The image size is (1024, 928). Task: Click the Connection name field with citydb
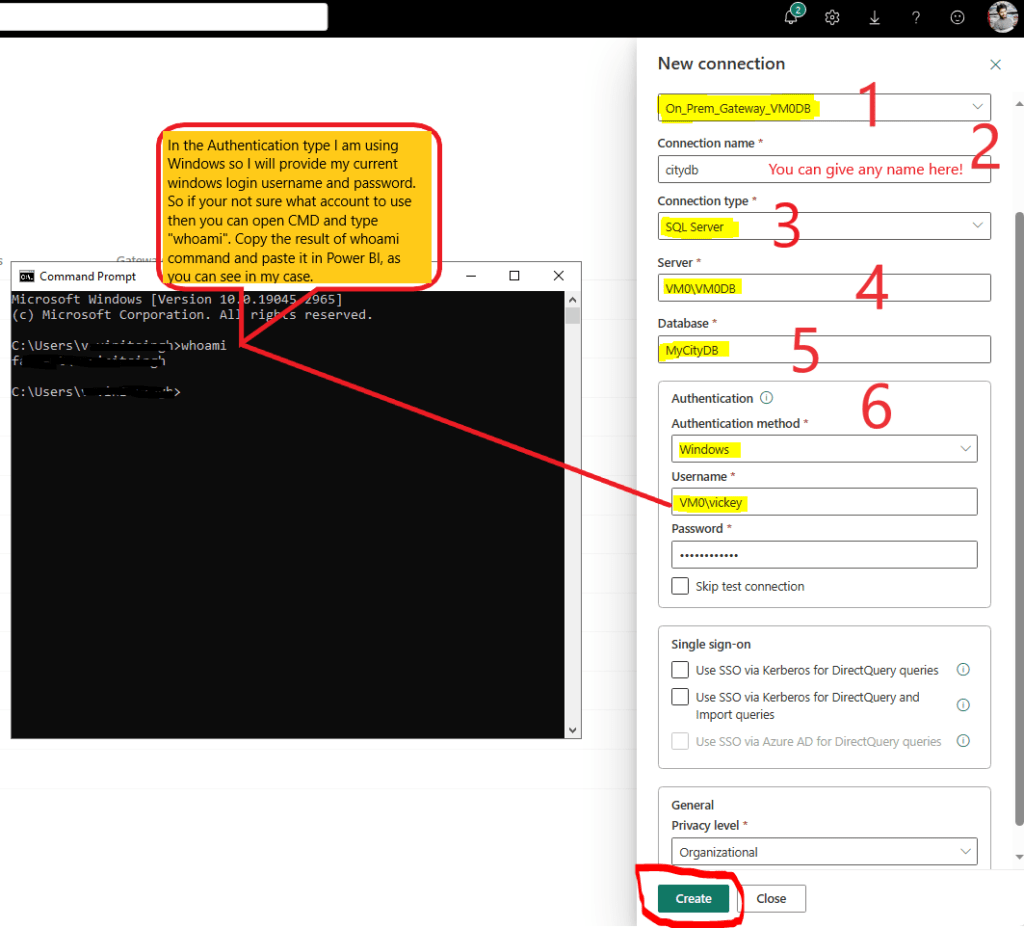point(824,170)
